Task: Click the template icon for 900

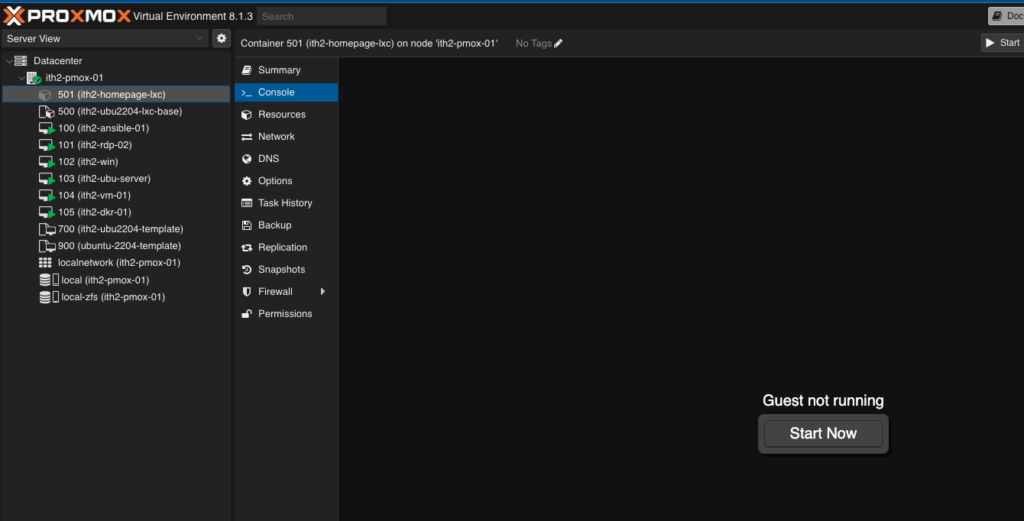Action: pyautogui.click(x=47, y=246)
